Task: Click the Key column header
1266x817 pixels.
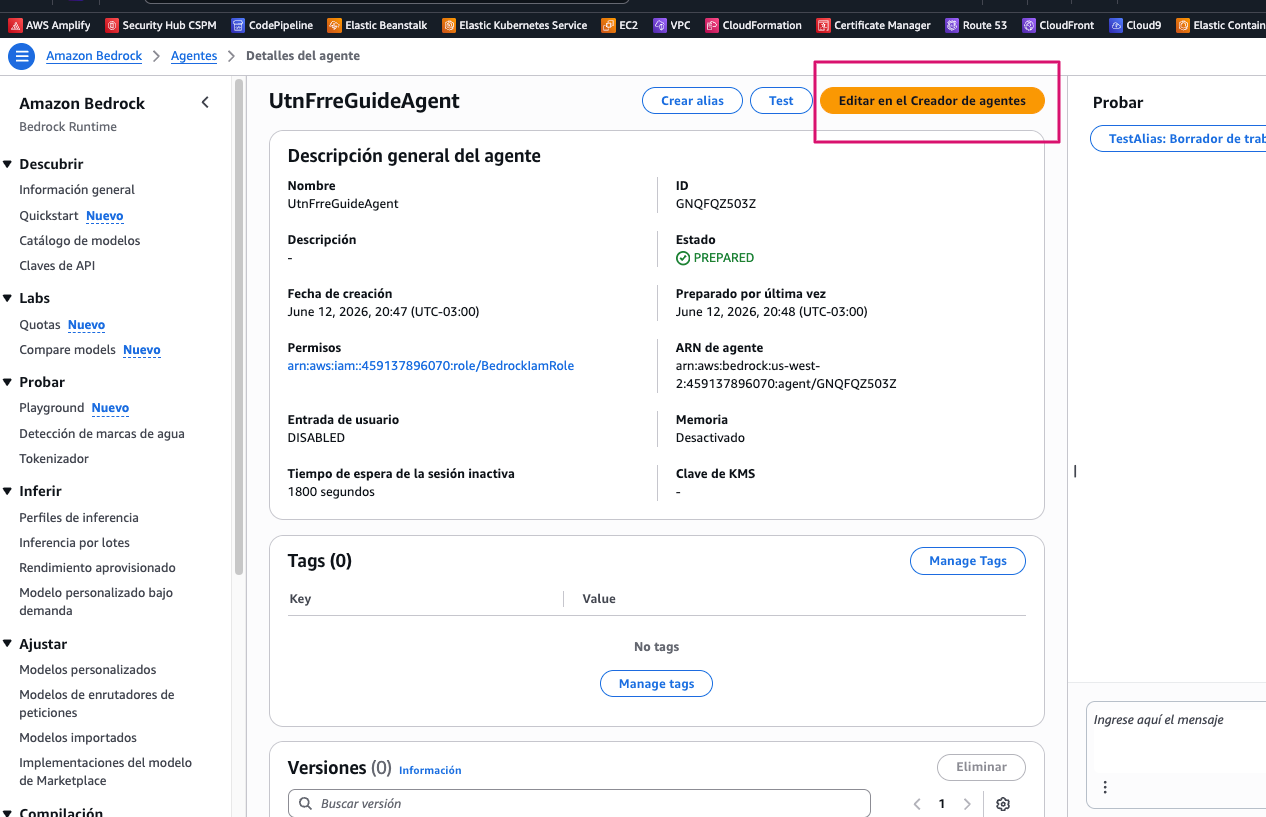Action: pos(300,599)
